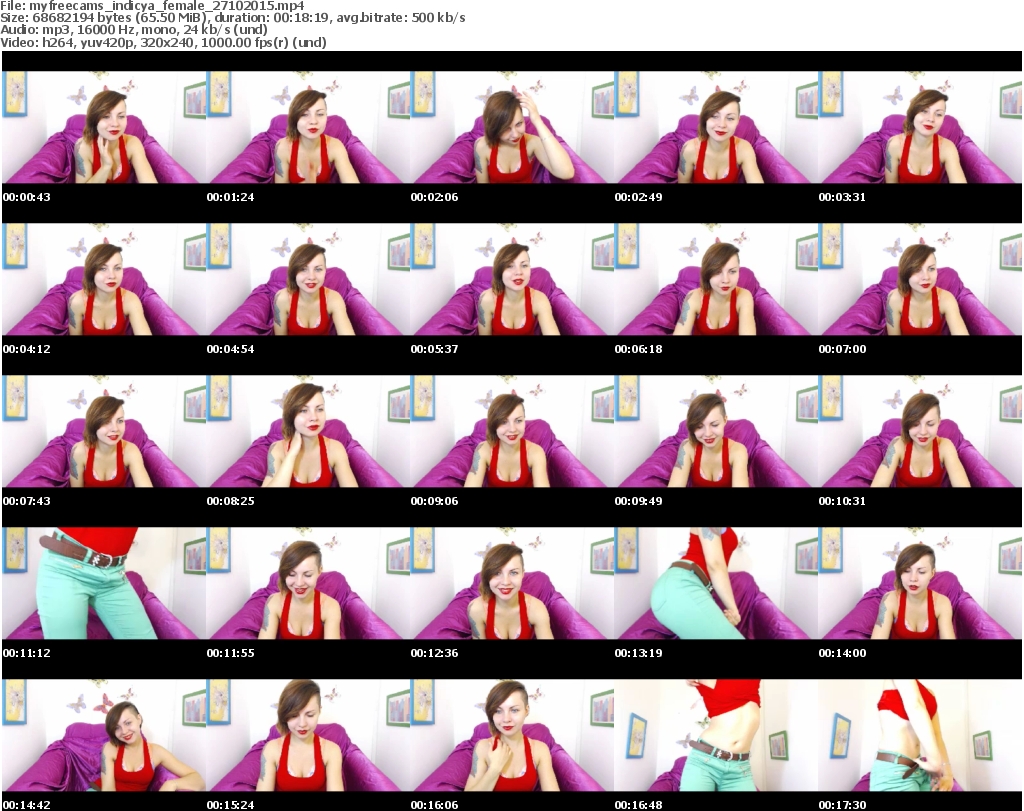Open the thumbnail frame stamped 00:08:25
This screenshot has height=811, width=1024.
308,432
